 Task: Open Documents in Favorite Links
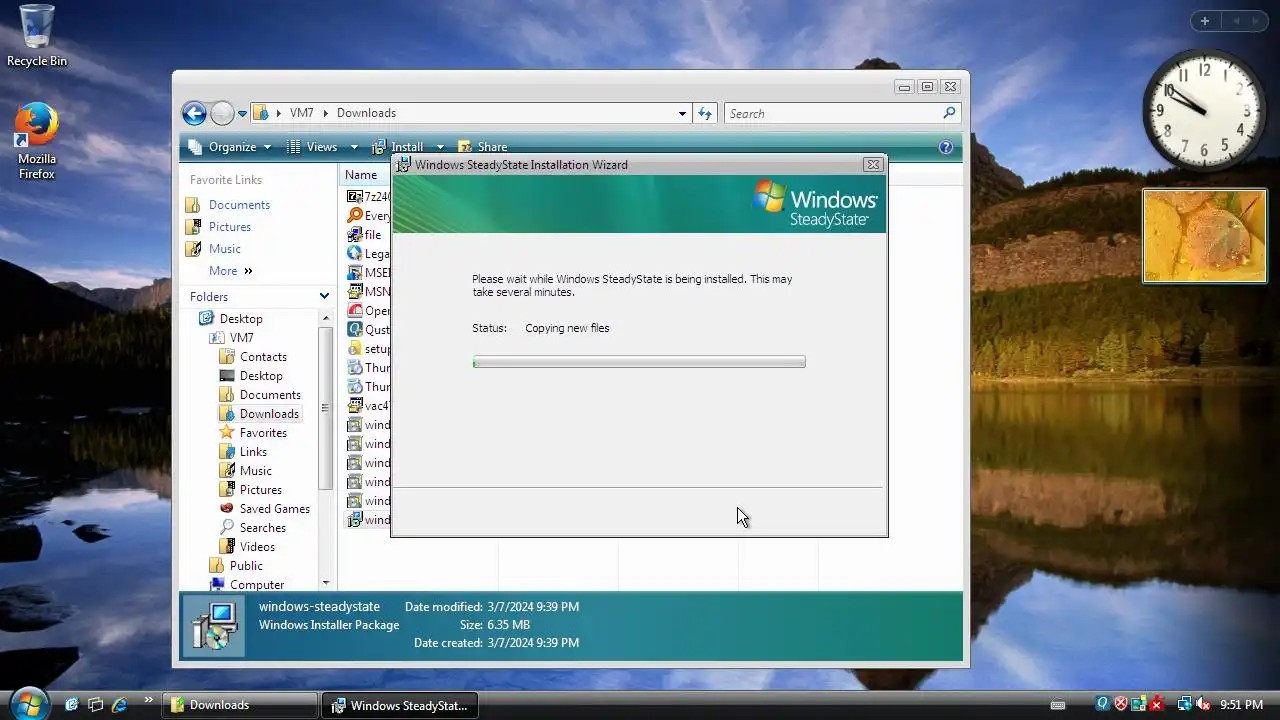tap(239, 205)
